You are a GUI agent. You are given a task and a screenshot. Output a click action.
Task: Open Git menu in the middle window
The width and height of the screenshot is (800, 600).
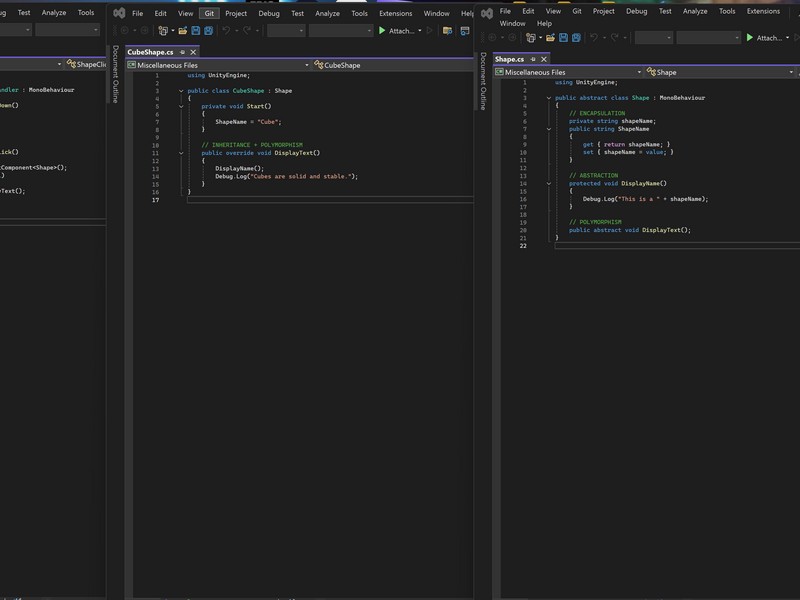click(x=210, y=13)
